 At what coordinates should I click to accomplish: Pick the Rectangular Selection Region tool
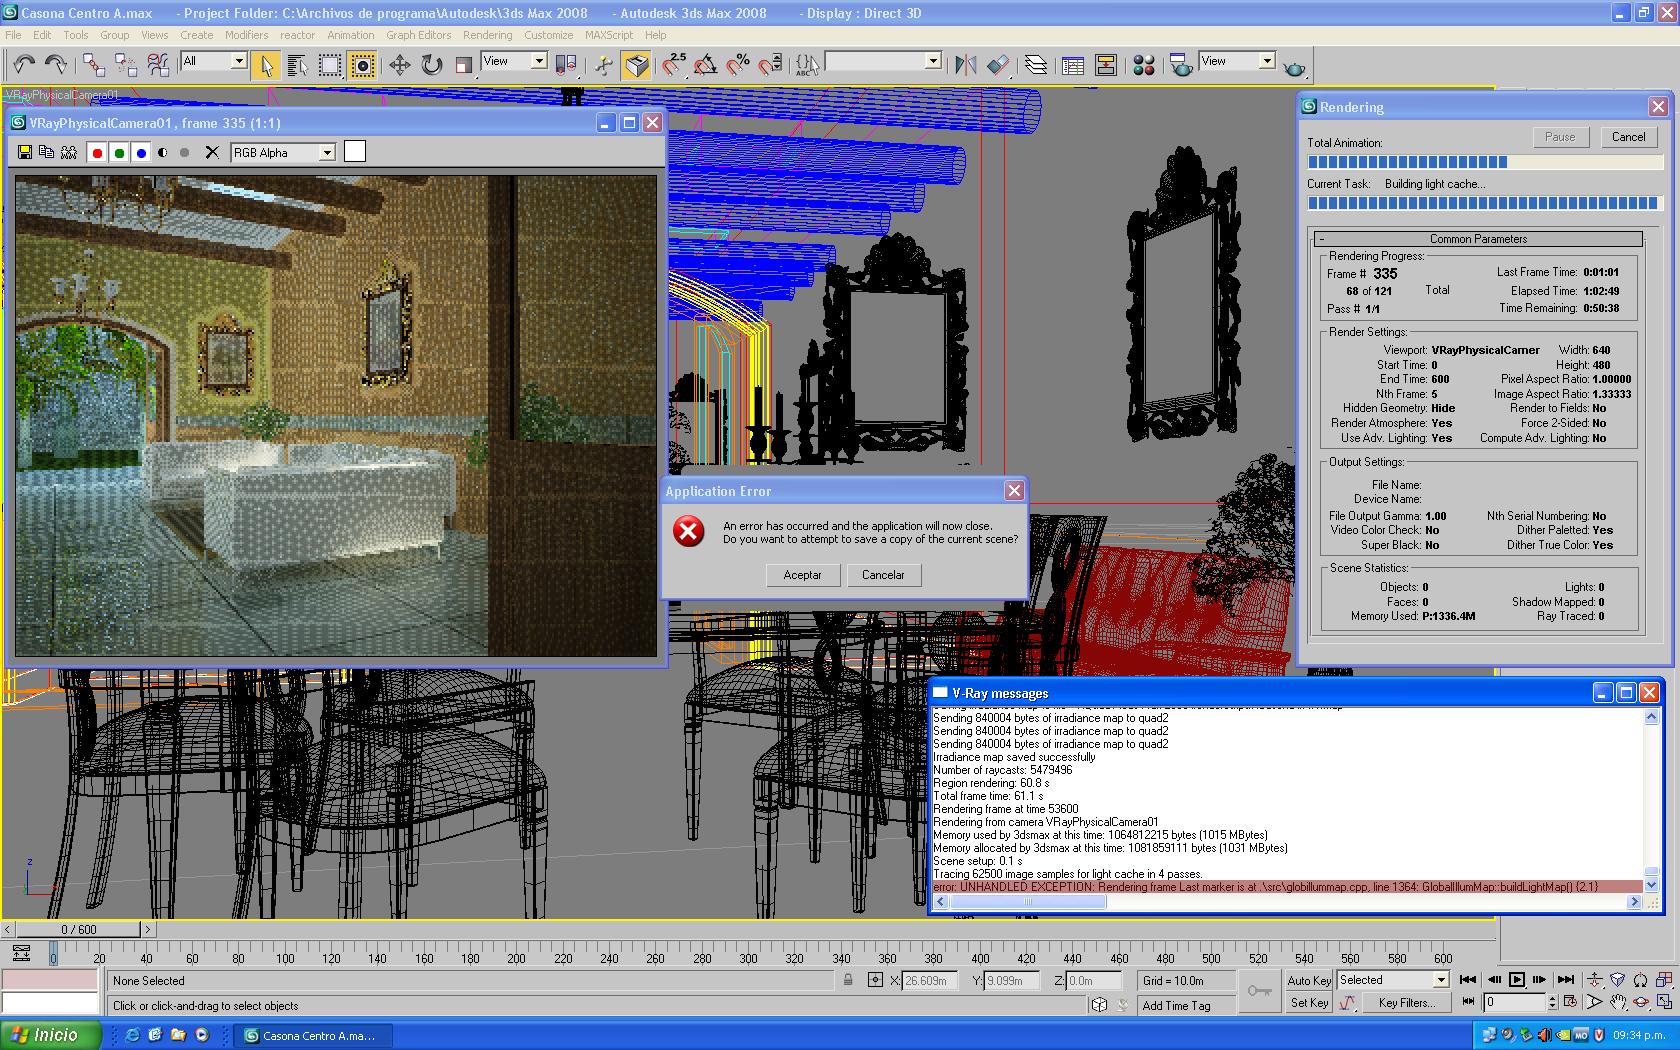(329, 65)
